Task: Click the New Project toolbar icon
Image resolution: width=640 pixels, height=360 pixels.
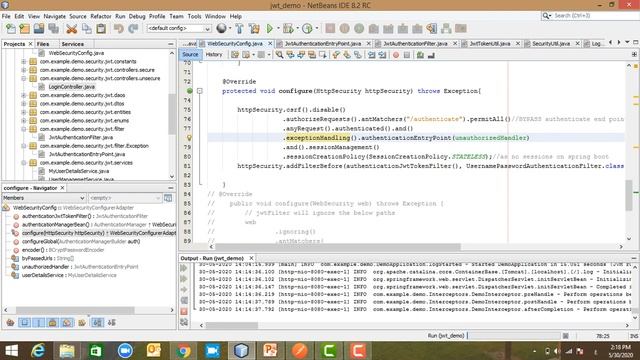Action: 24,29
